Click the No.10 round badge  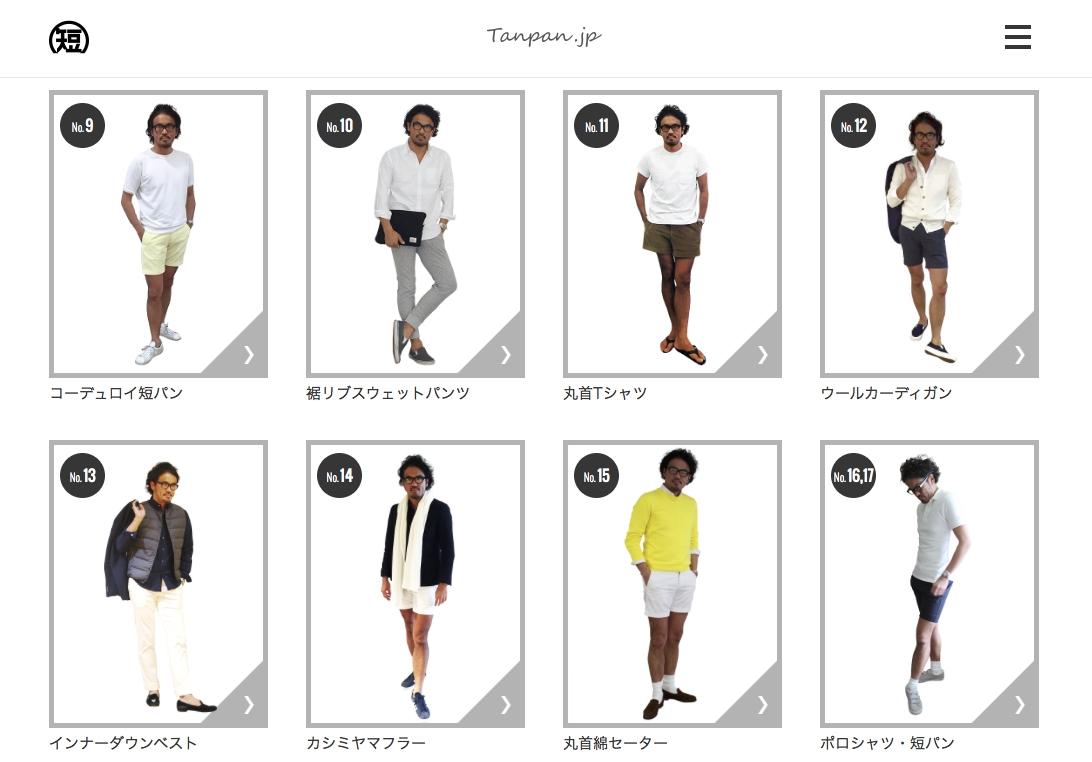340,126
